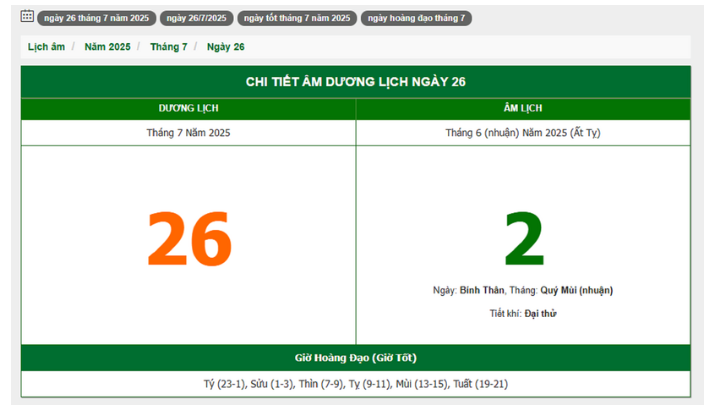Screen dimensions: 708x410
Task: Select the 'DƯƠNG LỊCH' column header
Action: coord(188,108)
